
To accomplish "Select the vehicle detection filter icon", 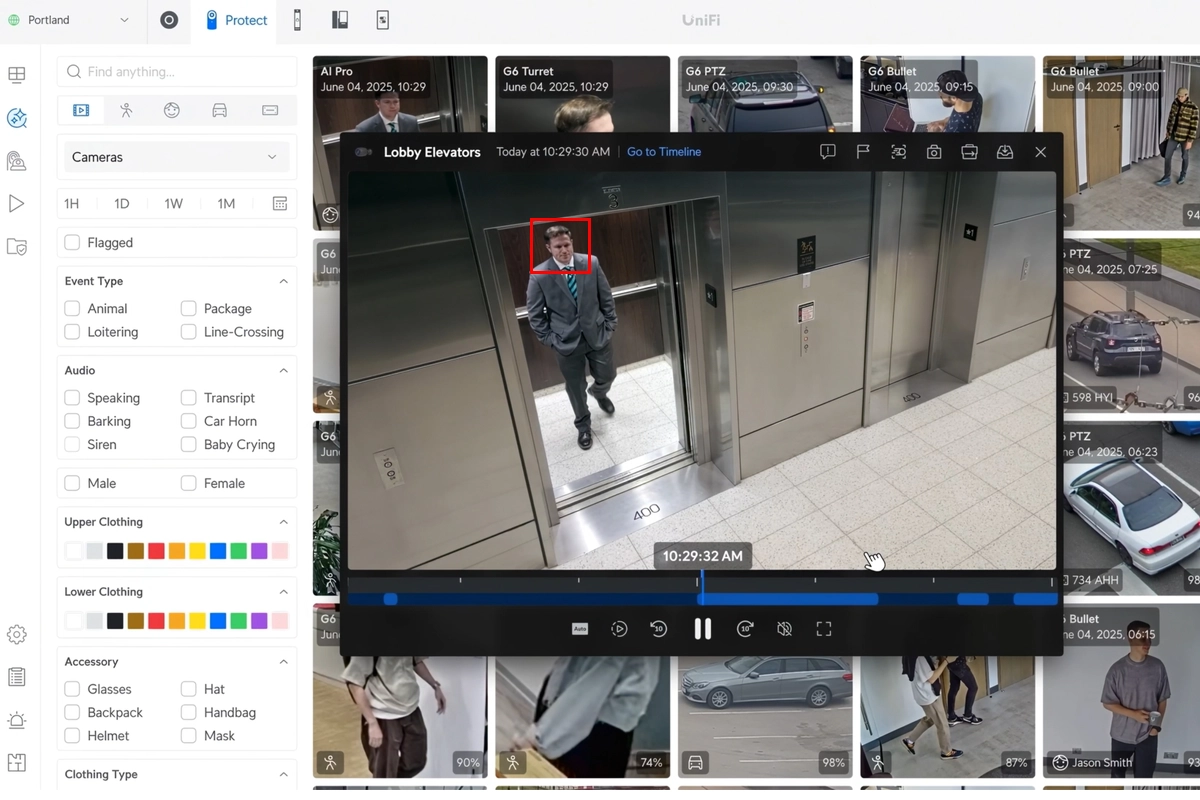I will (219, 111).
